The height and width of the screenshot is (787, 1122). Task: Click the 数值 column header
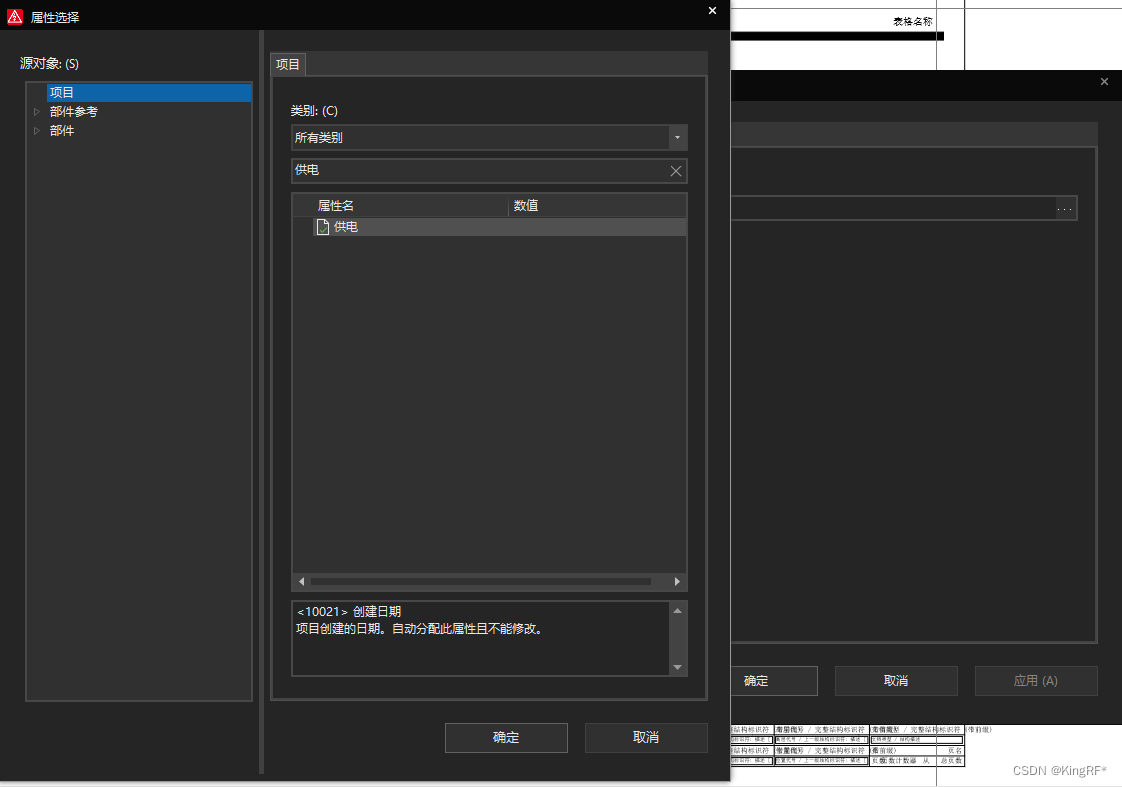[526, 206]
